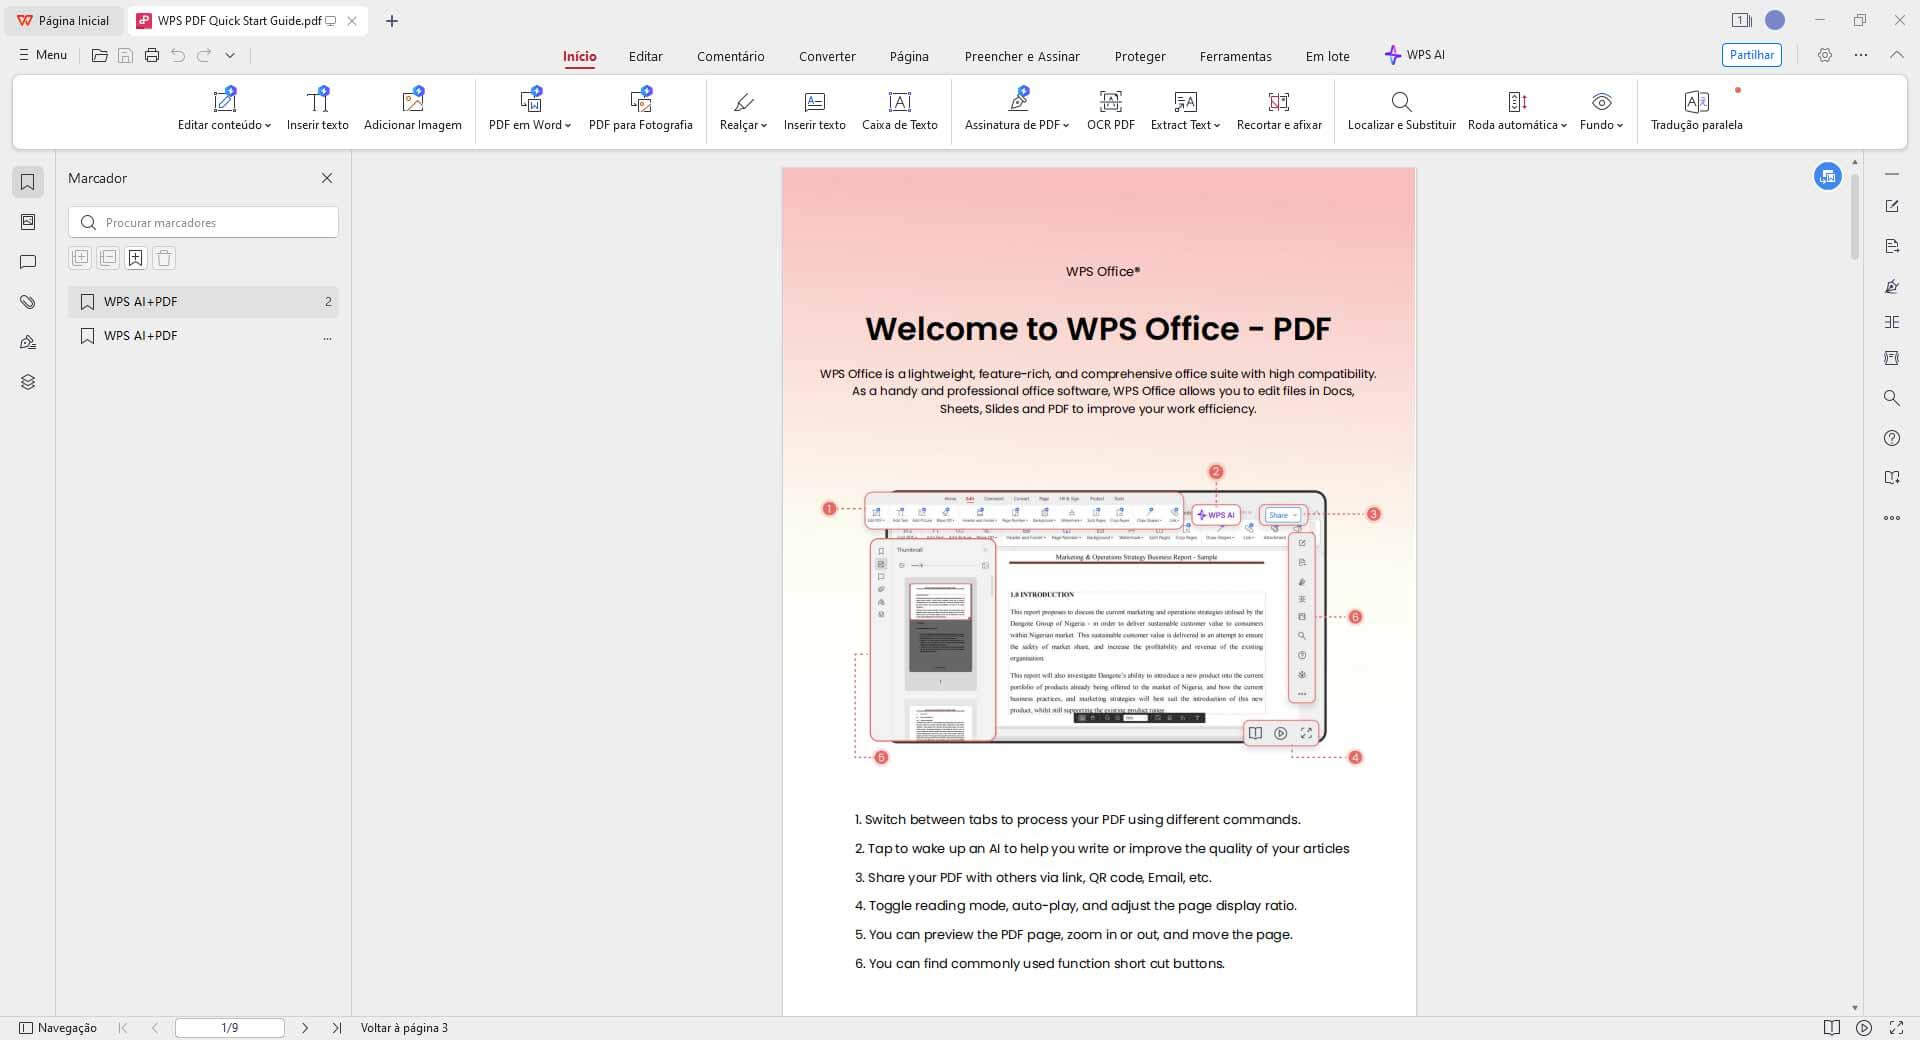Viewport: 1920px width, 1040px height.
Task: Delete bookmark using trash icon
Action: pyautogui.click(x=162, y=257)
